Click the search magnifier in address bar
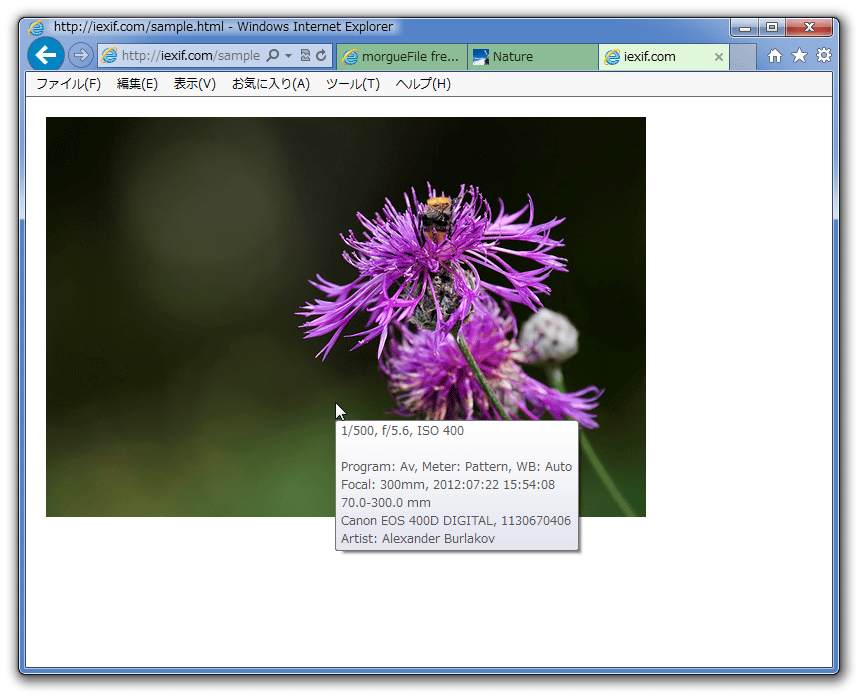Viewport: 862px width, 696px height. 272,56
